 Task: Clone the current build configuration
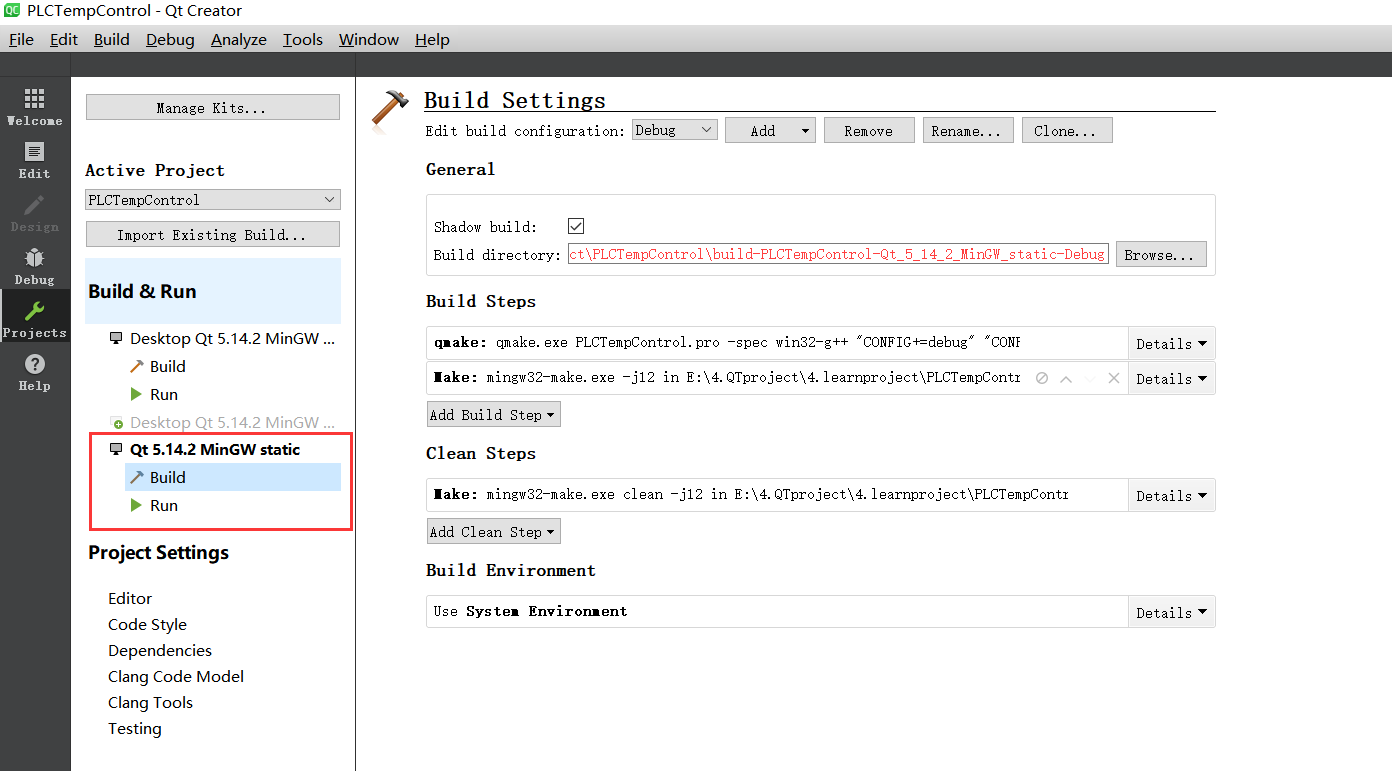click(x=1067, y=129)
